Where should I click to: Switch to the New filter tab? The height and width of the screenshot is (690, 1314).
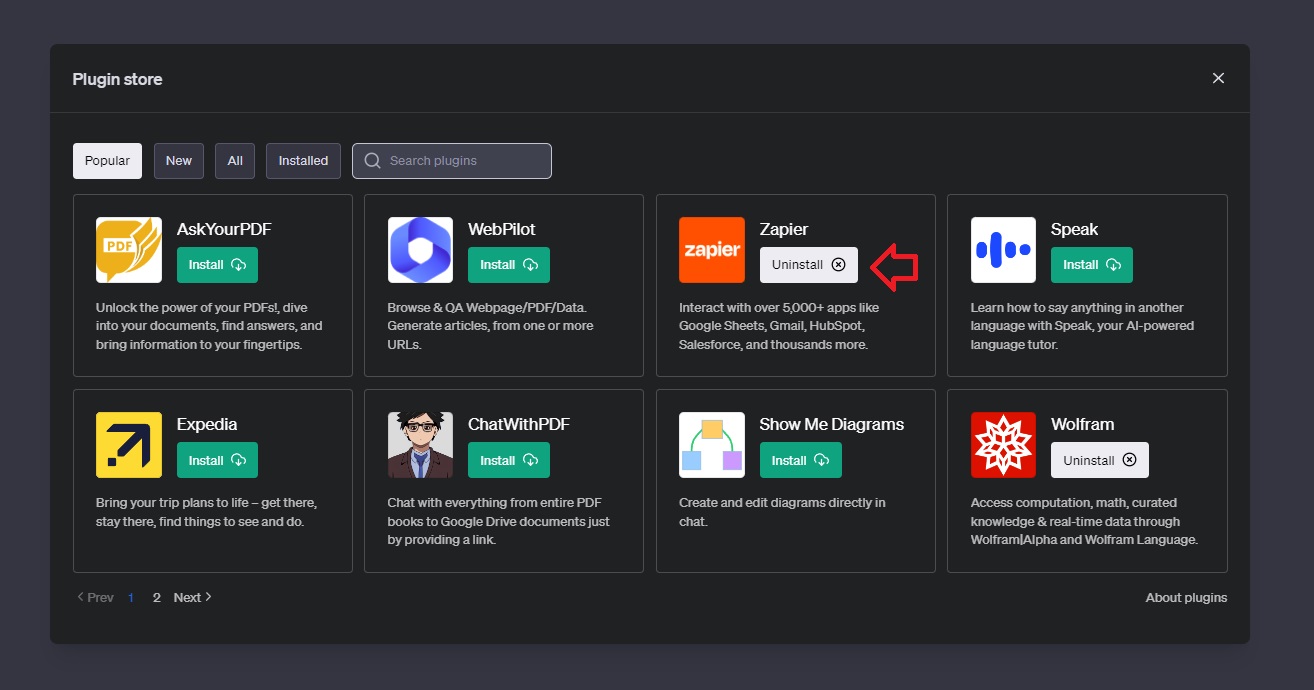pyautogui.click(x=179, y=161)
